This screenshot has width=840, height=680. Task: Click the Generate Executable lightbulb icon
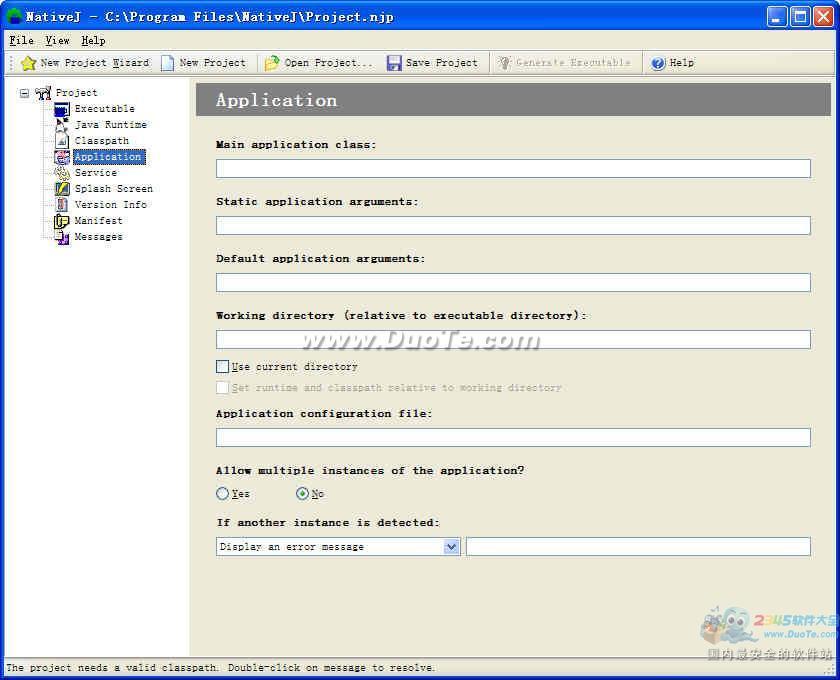(x=504, y=63)
